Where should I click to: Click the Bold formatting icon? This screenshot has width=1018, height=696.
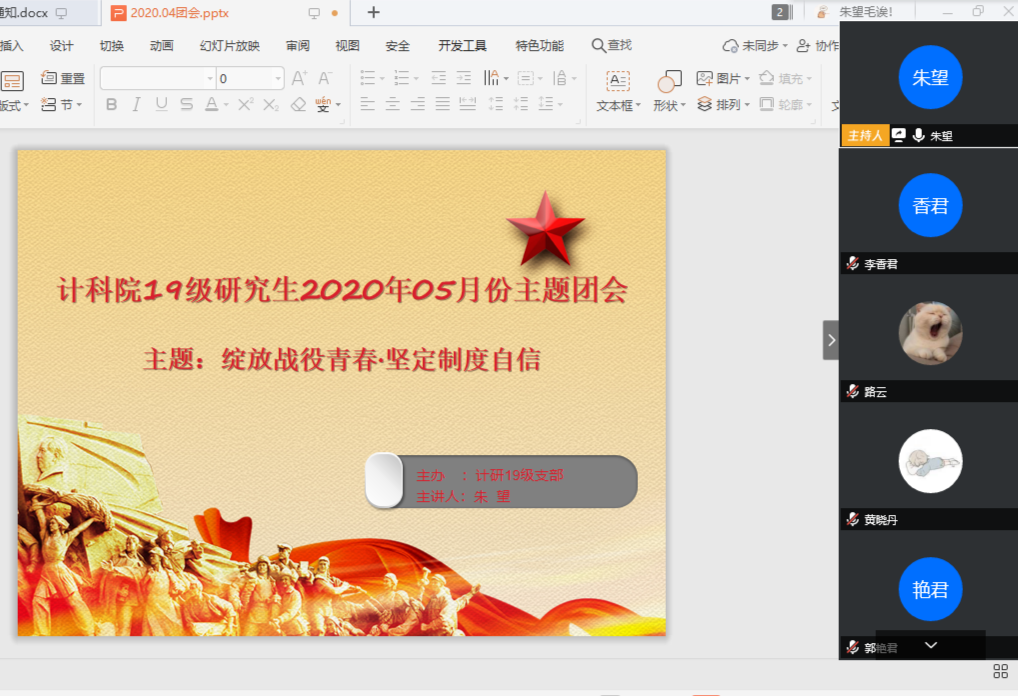pyautogui.click(x=112, y=105)
